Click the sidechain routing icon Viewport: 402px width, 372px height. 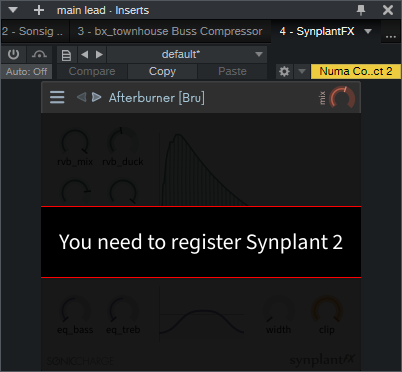pyautogui.click(x=39, y=54)
